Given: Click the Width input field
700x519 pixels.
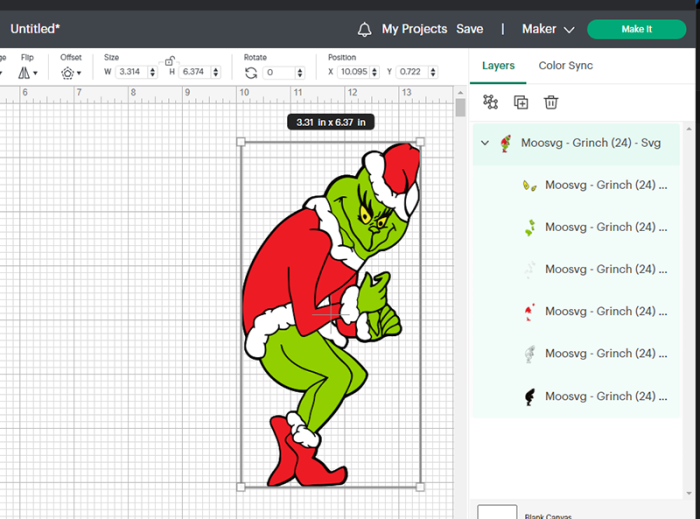Looking at the screenshot, I should pos(131,72).
